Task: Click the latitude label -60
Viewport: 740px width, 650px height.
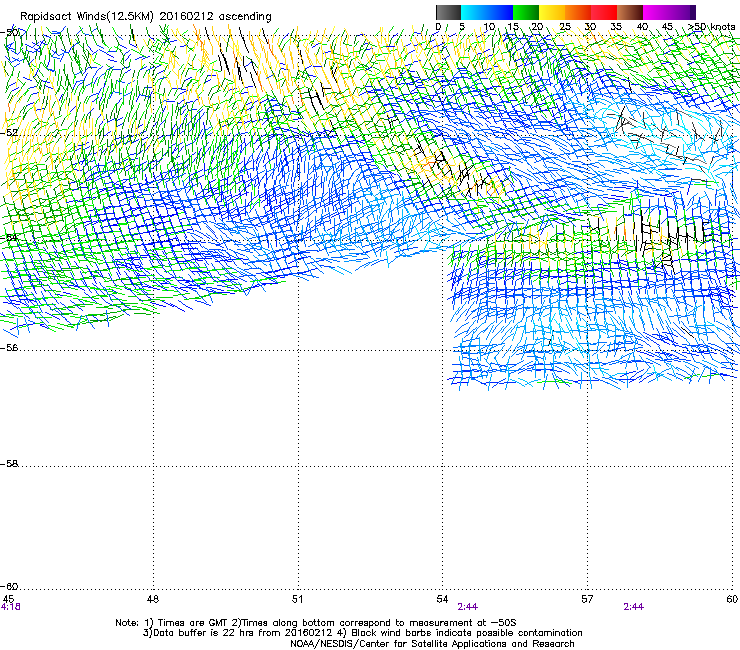Action: (9, 586)
